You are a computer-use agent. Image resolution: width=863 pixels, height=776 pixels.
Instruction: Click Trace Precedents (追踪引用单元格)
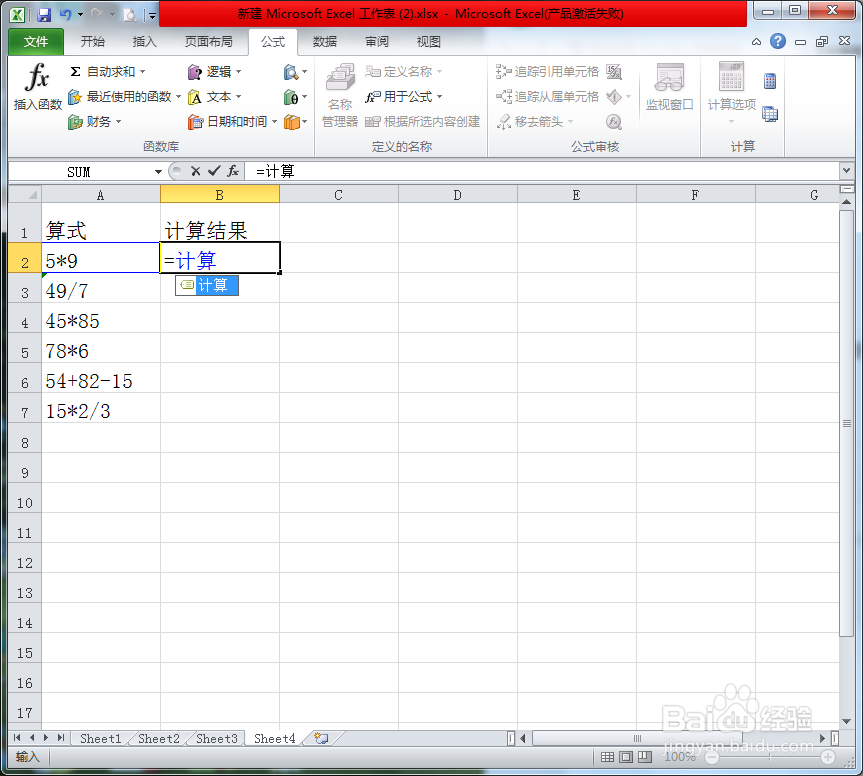(x=547, y=72)
